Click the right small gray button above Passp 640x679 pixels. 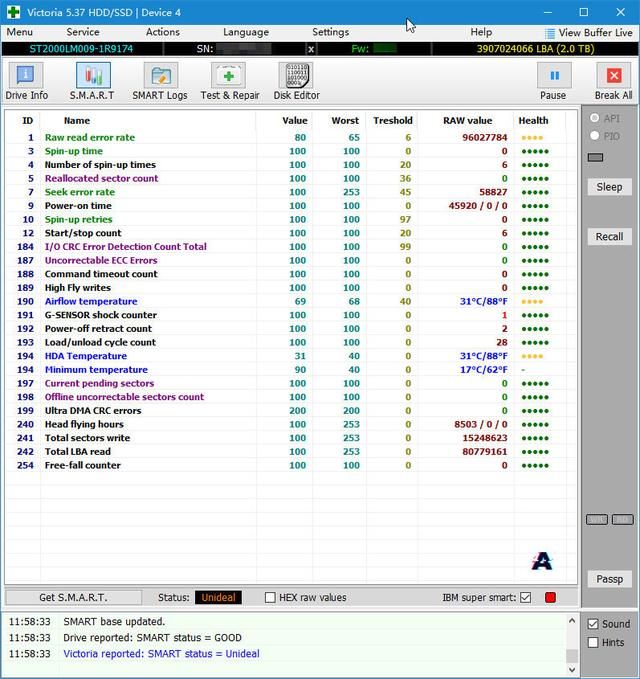(x=623, y=520)
